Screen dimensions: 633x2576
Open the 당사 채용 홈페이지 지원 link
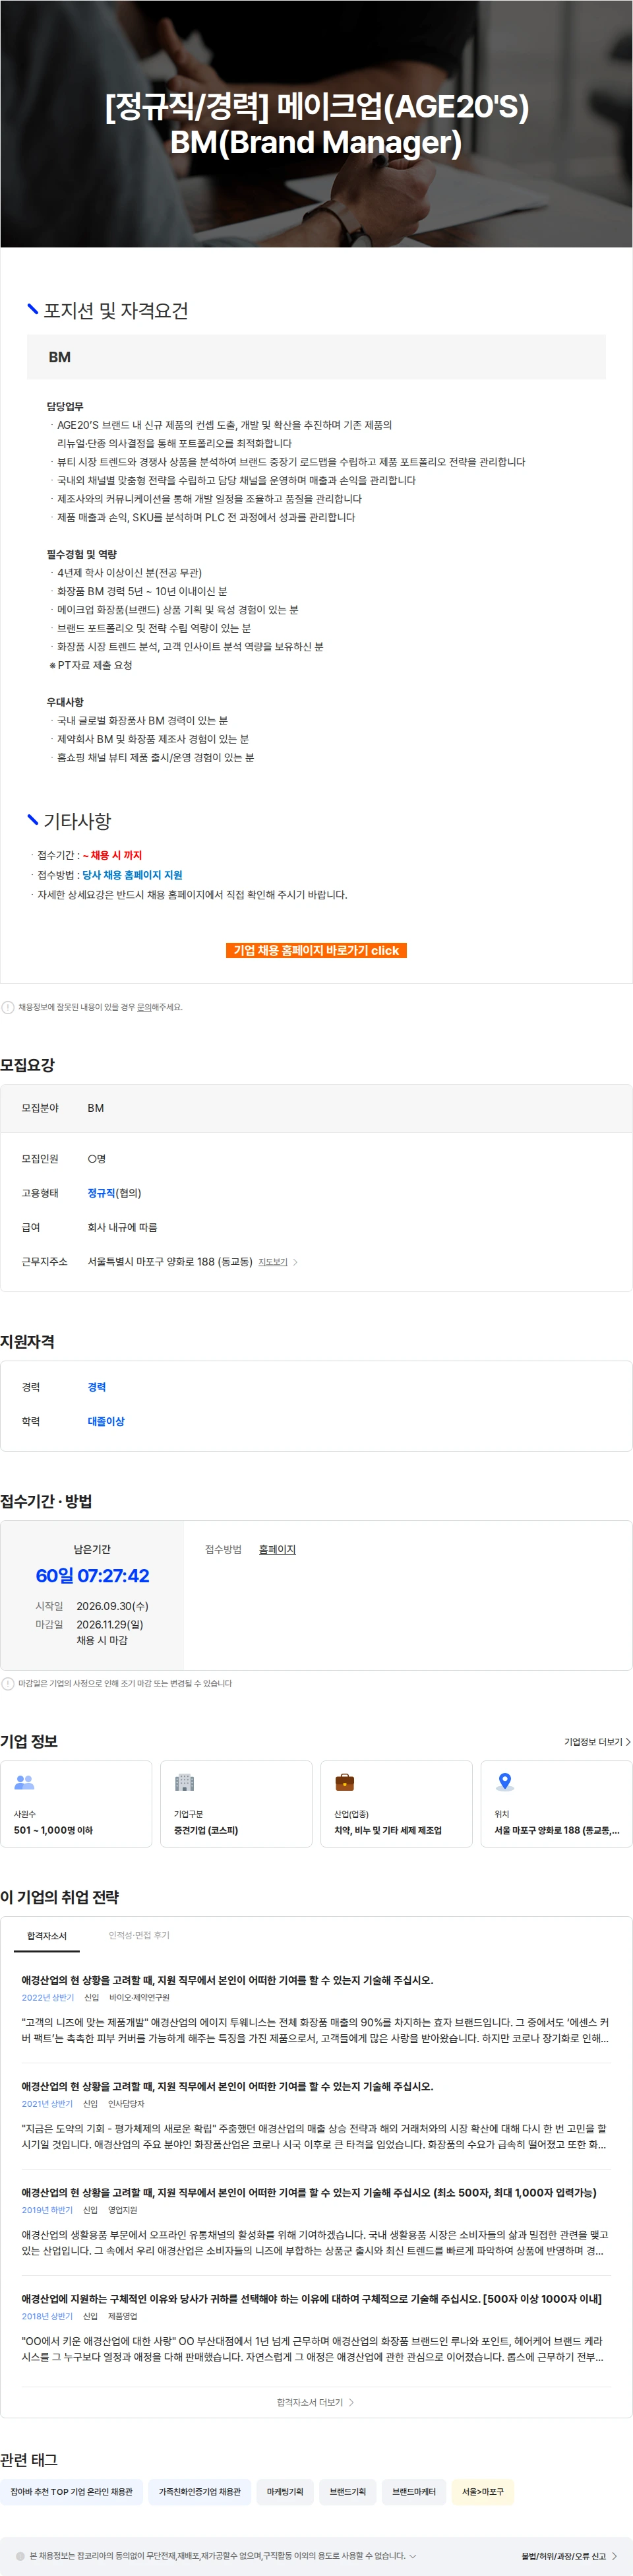132,875
